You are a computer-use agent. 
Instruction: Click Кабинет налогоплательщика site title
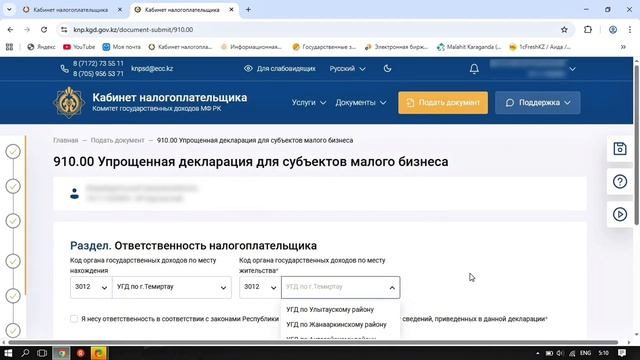coord(169,98)
